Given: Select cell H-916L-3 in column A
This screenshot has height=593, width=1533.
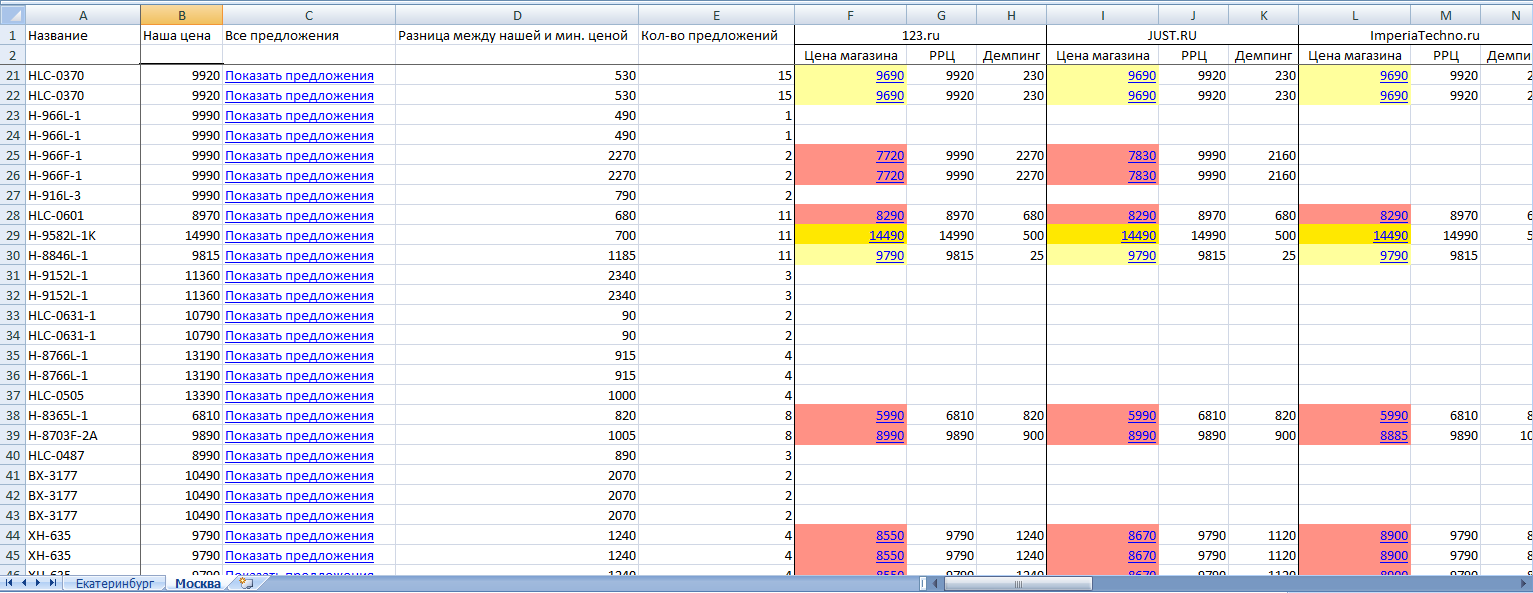Looking at the screenshot, I should (x=83, y=195).
